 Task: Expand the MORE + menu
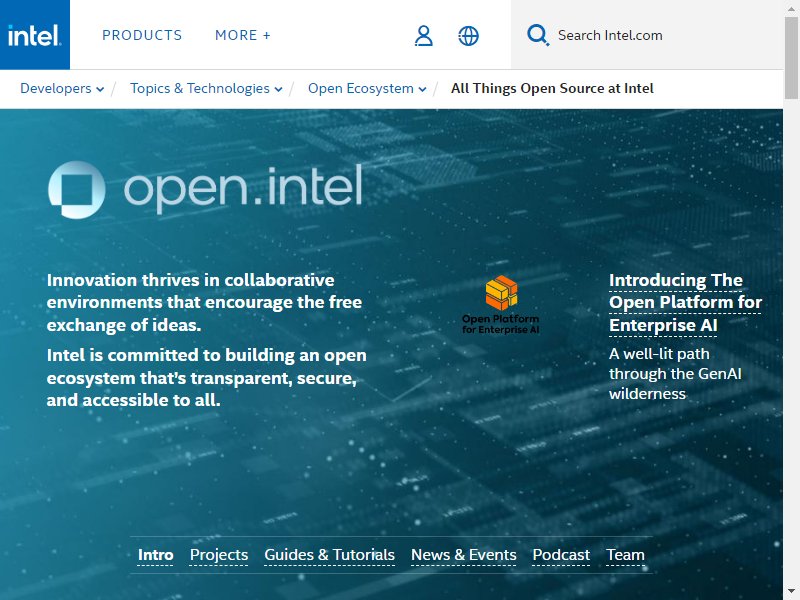pyautogui.click(x=243, y=35)
